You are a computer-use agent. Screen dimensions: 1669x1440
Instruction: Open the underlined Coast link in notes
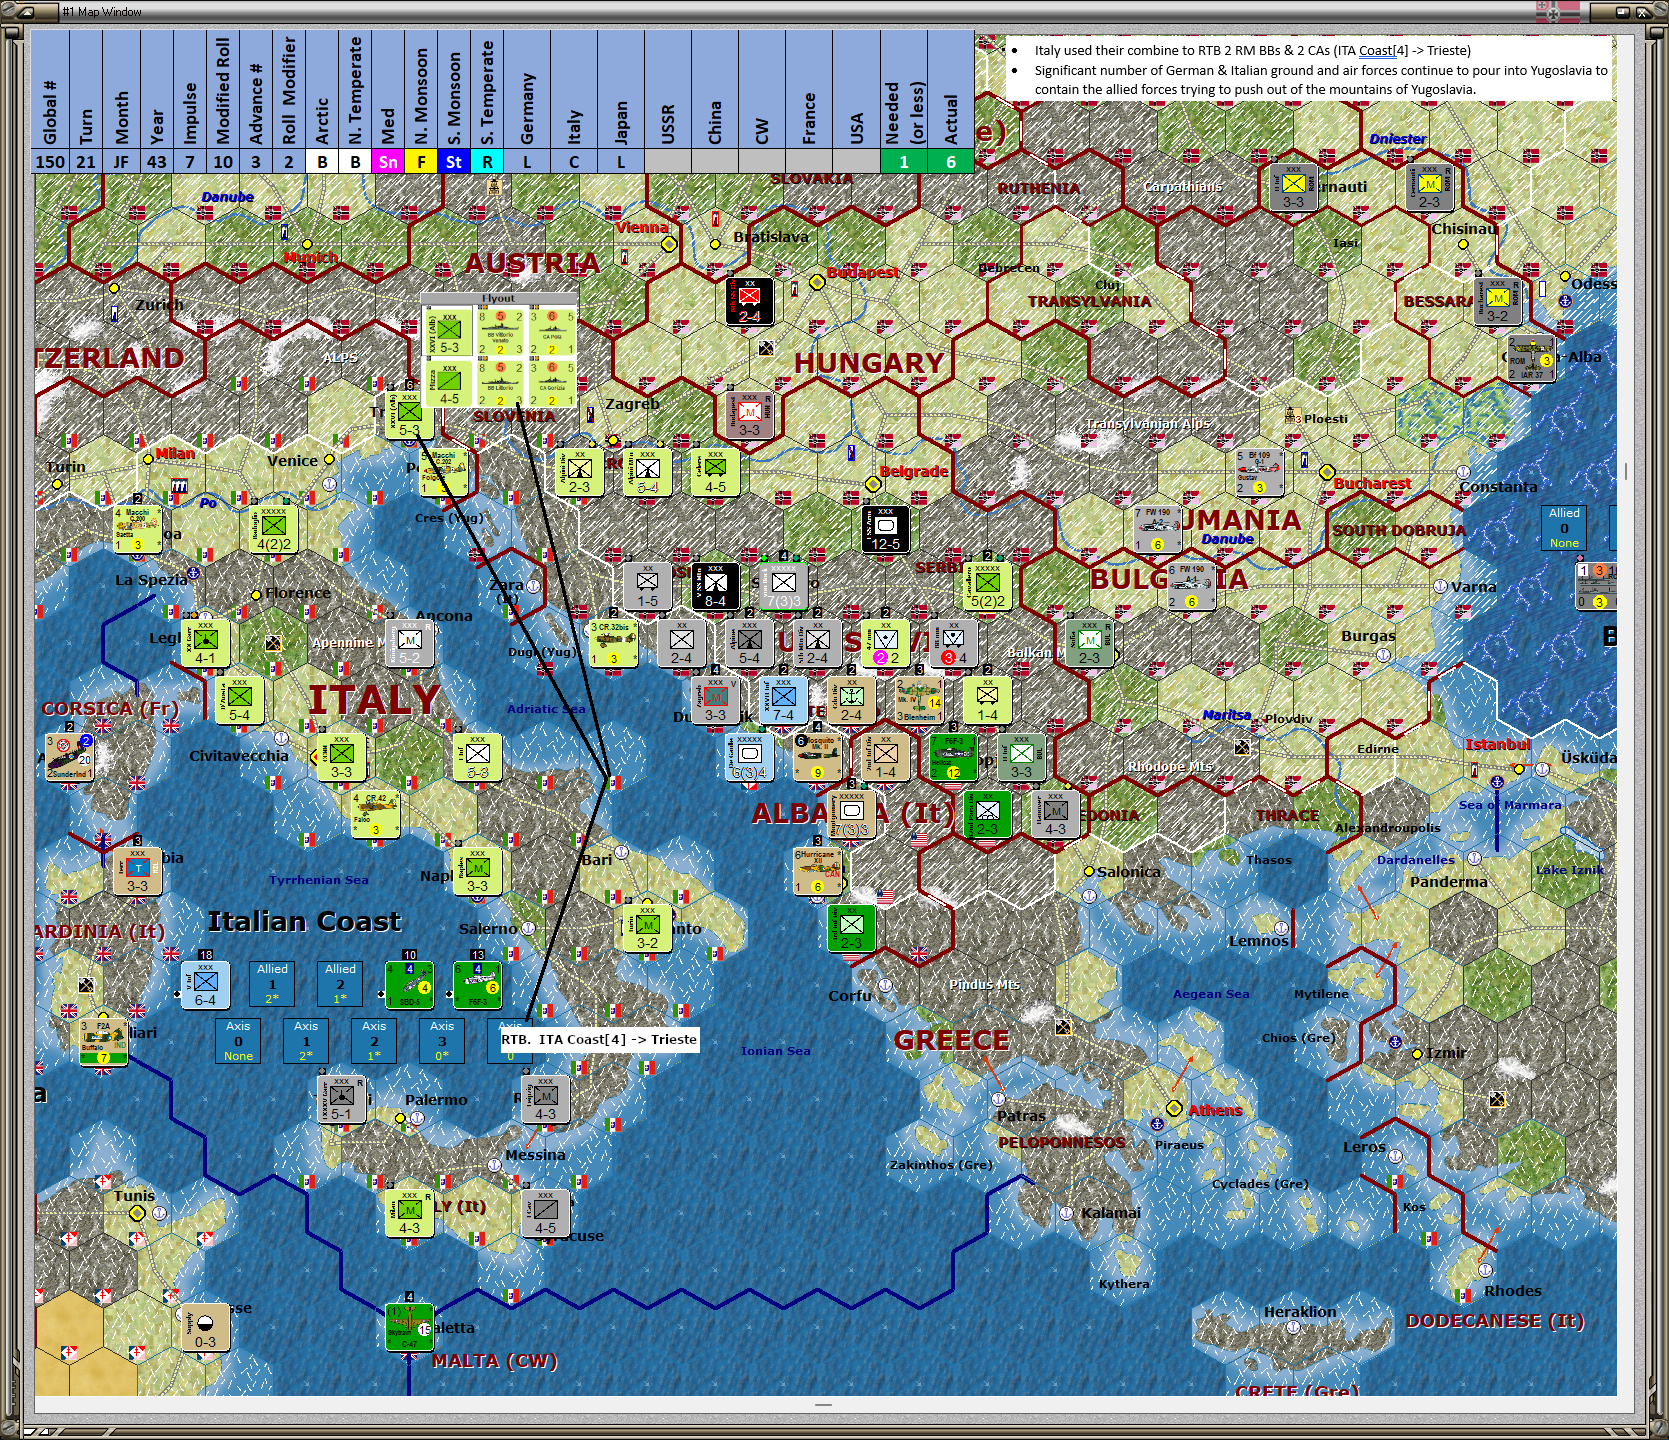coord(1376,51)
